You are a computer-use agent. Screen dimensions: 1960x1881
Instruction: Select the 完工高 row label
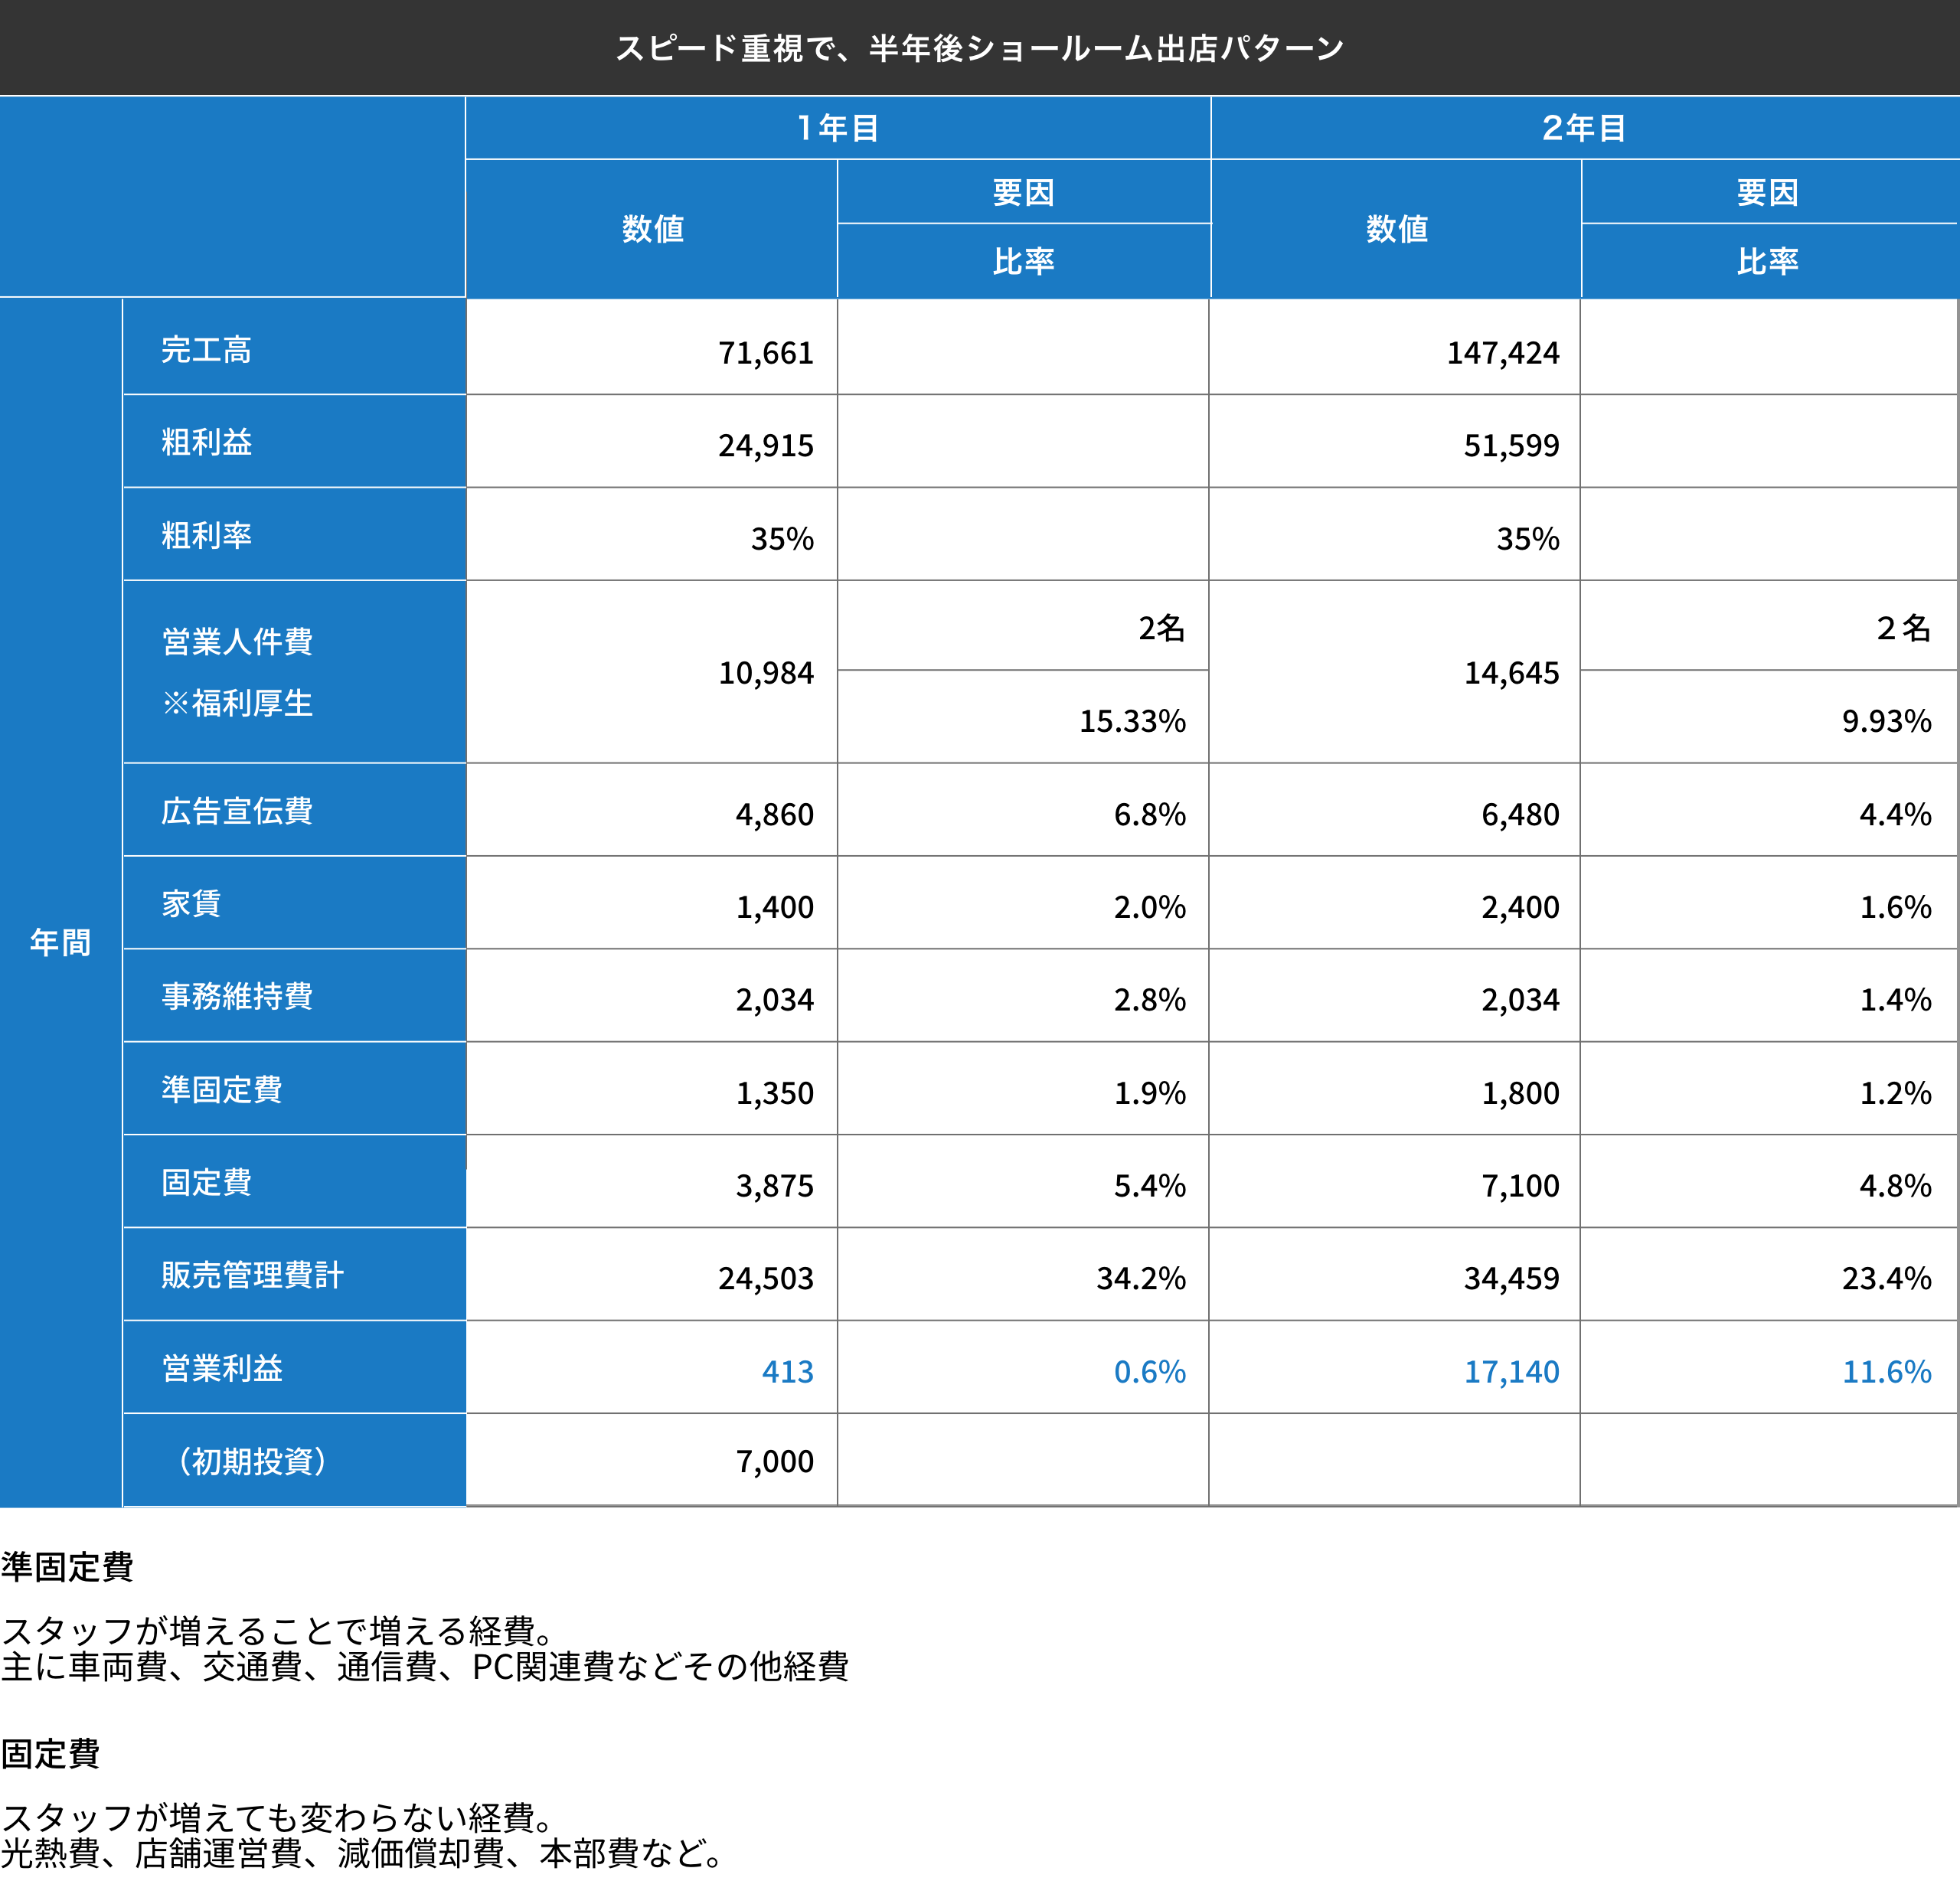(206, 350)
